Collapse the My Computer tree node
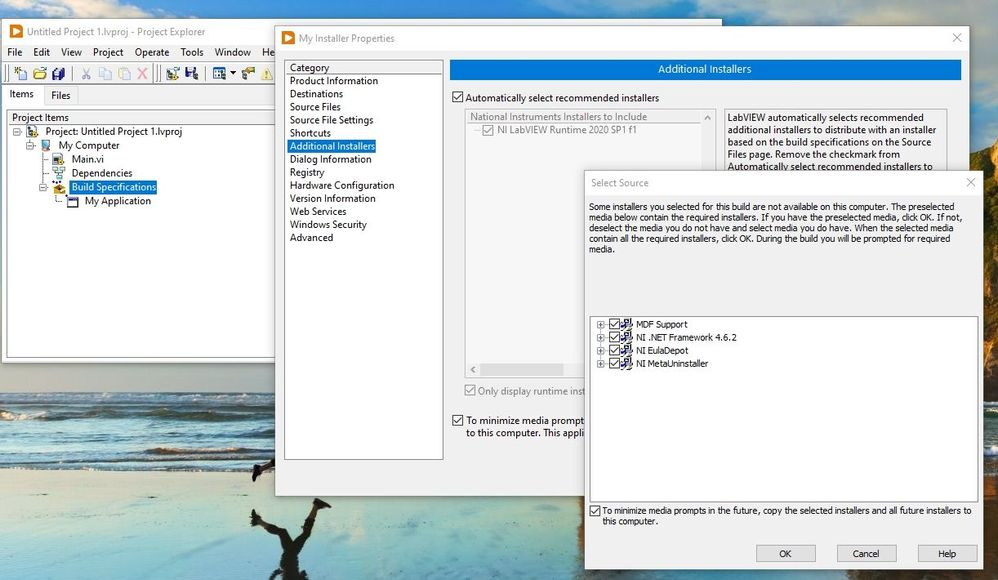This screenshot has width=998, height=580. tap(30, 145)
